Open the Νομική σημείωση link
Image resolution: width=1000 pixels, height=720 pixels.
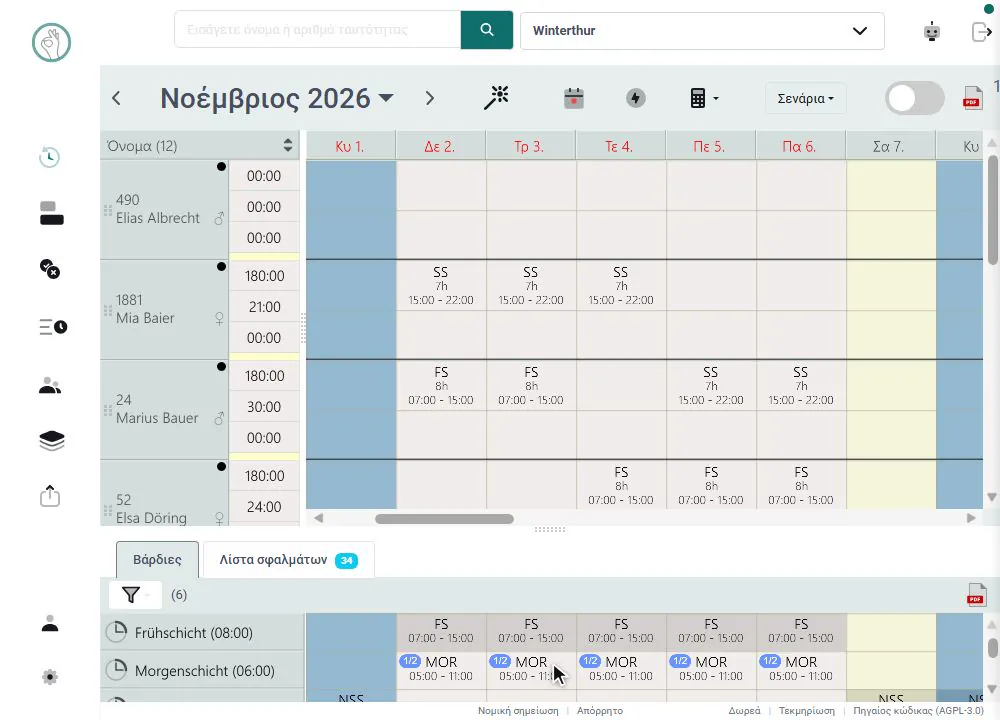pyautogui.click(x=518, y=710)
